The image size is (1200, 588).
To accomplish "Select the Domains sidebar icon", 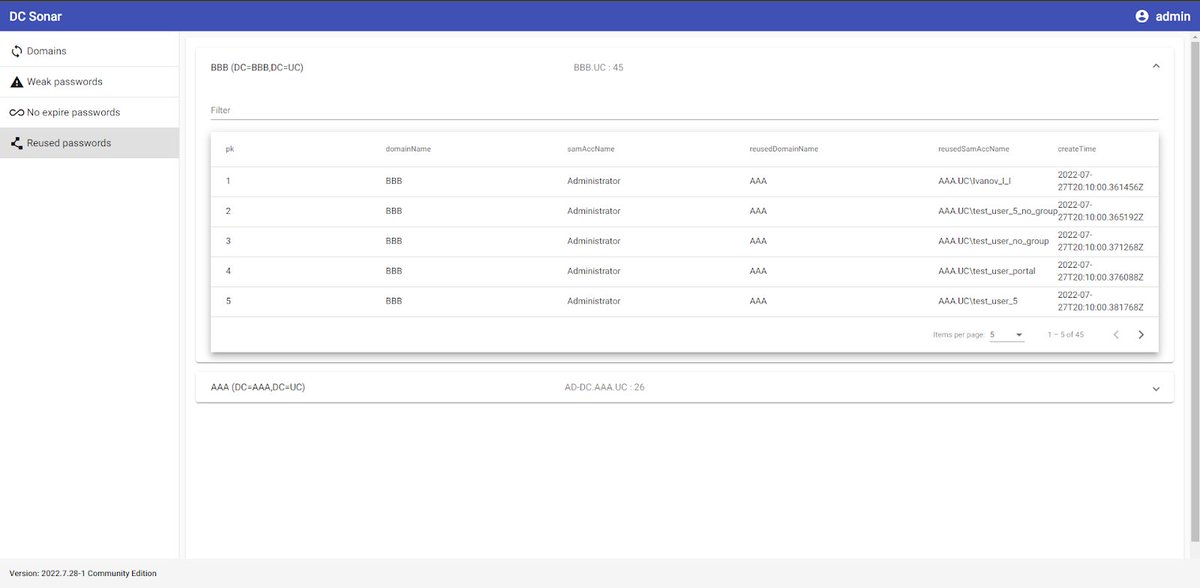I will point(16,50).
